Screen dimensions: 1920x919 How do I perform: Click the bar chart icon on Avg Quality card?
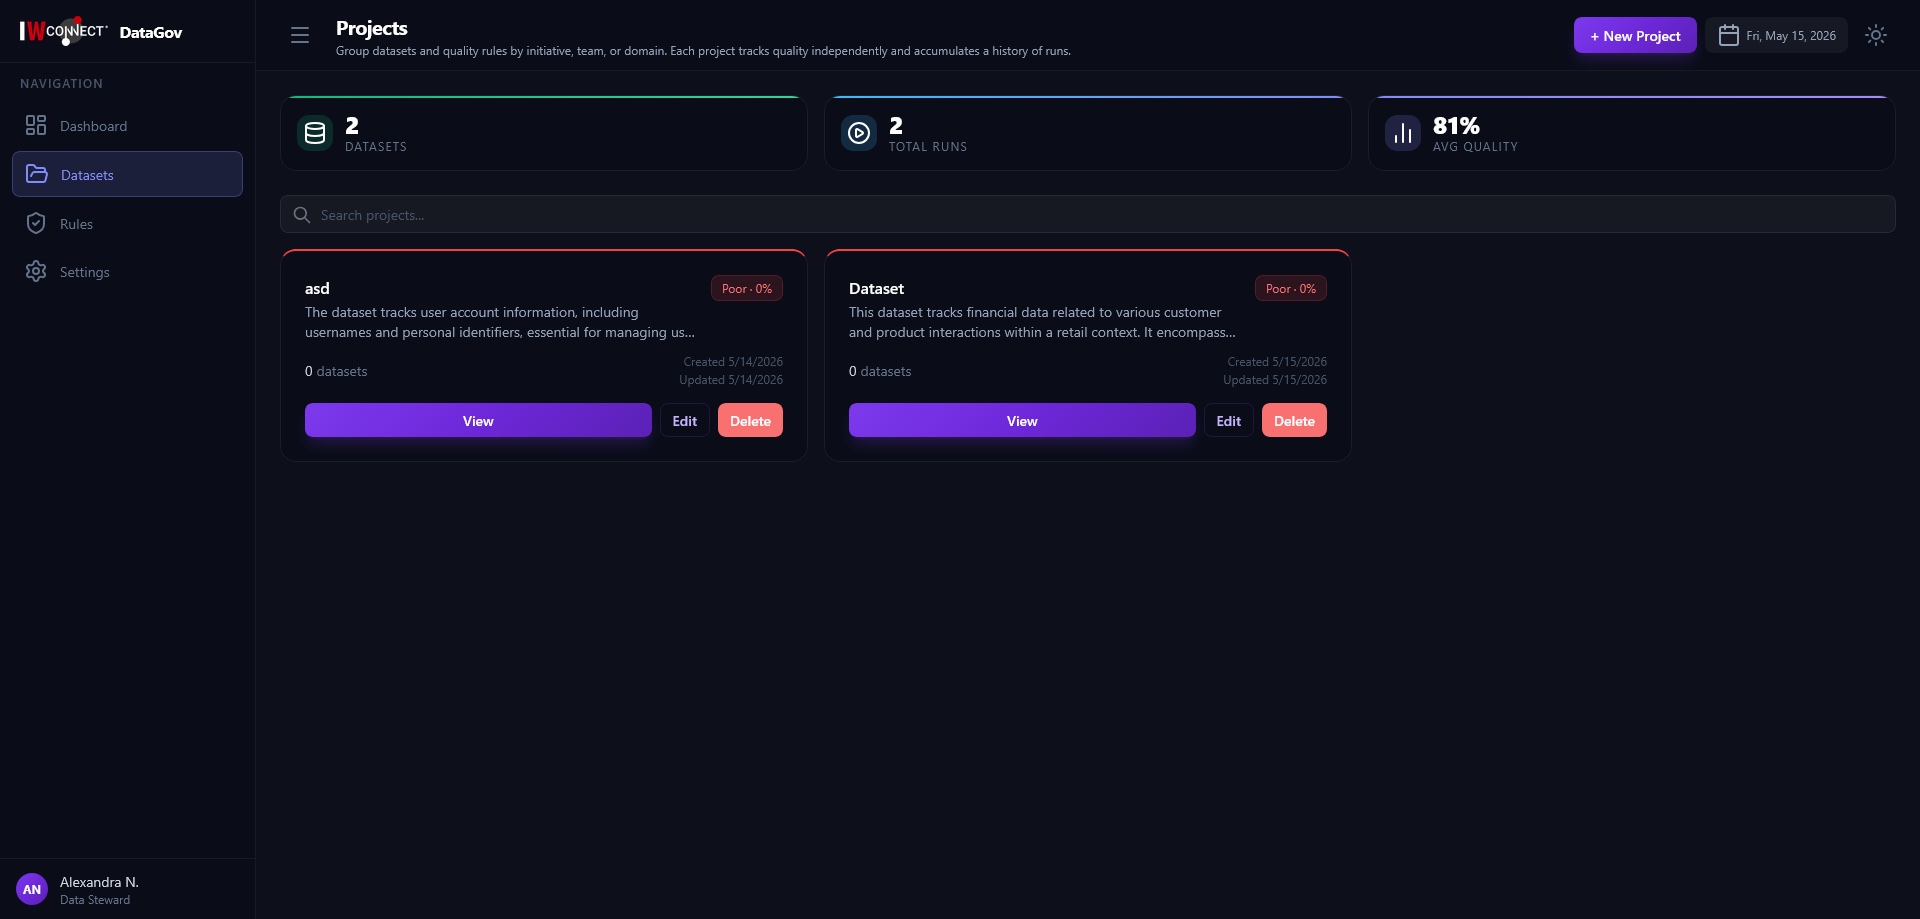click(1403, 133)
